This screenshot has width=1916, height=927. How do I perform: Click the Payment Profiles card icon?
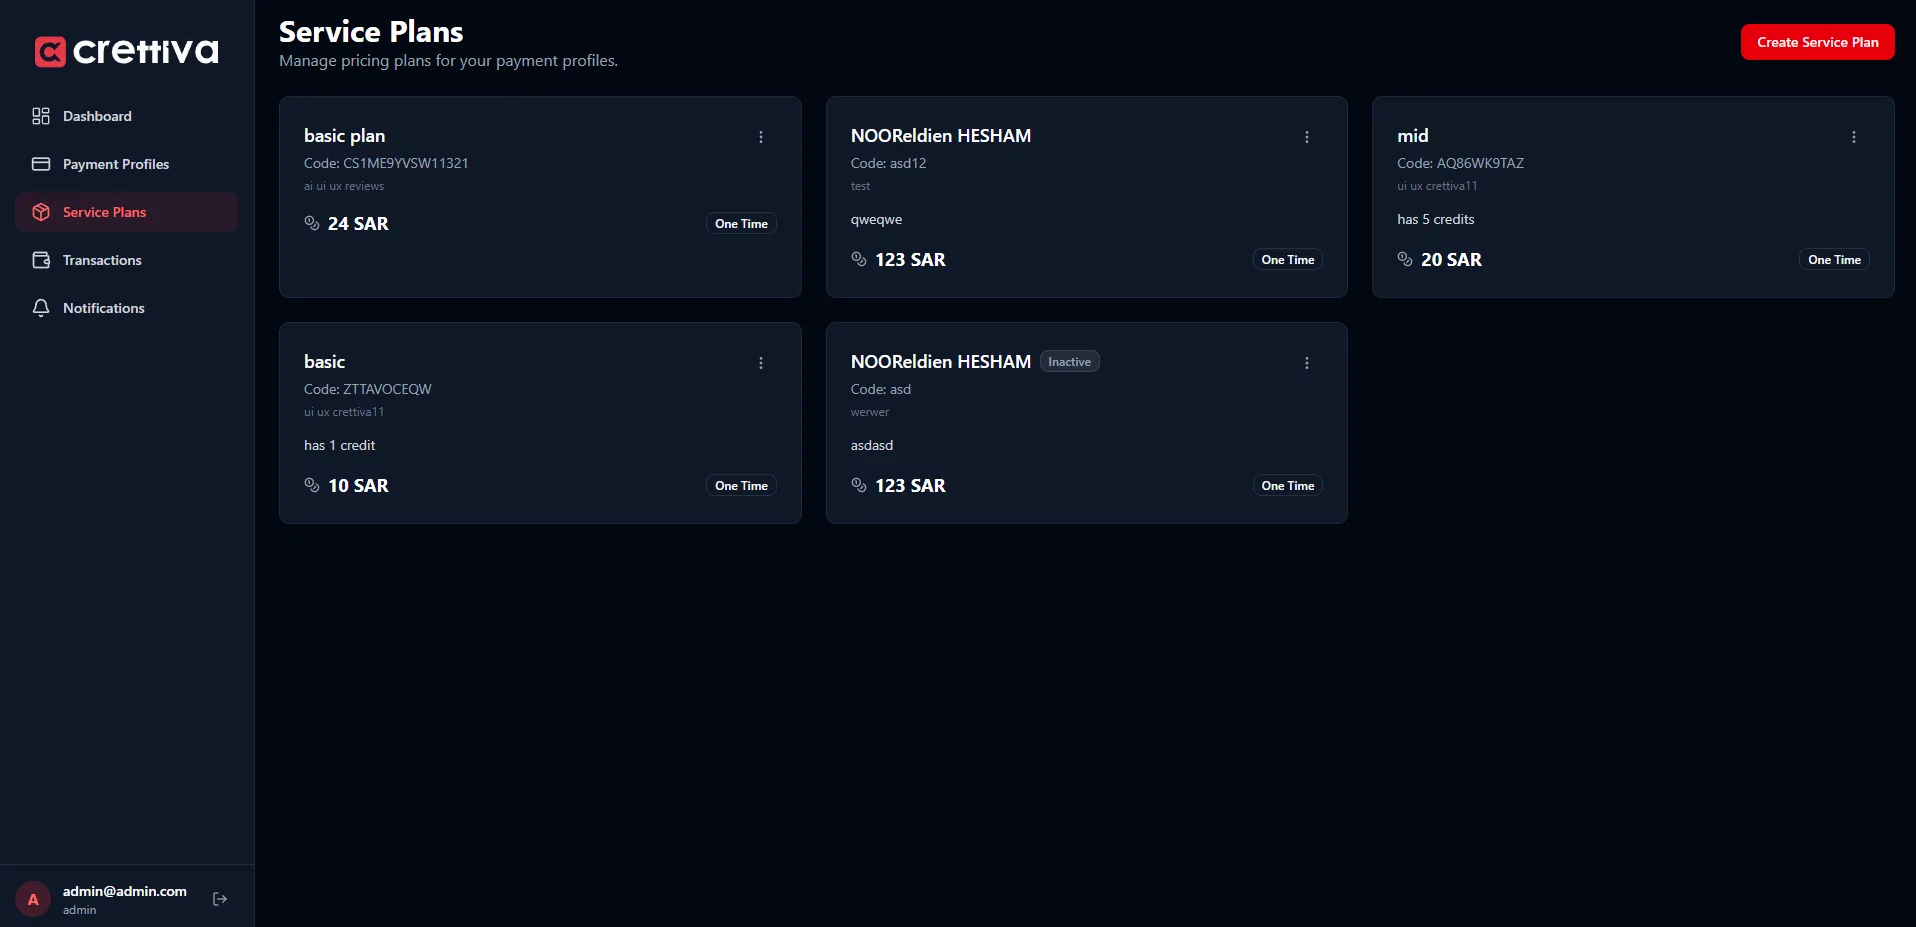click(x=41, y=164)
